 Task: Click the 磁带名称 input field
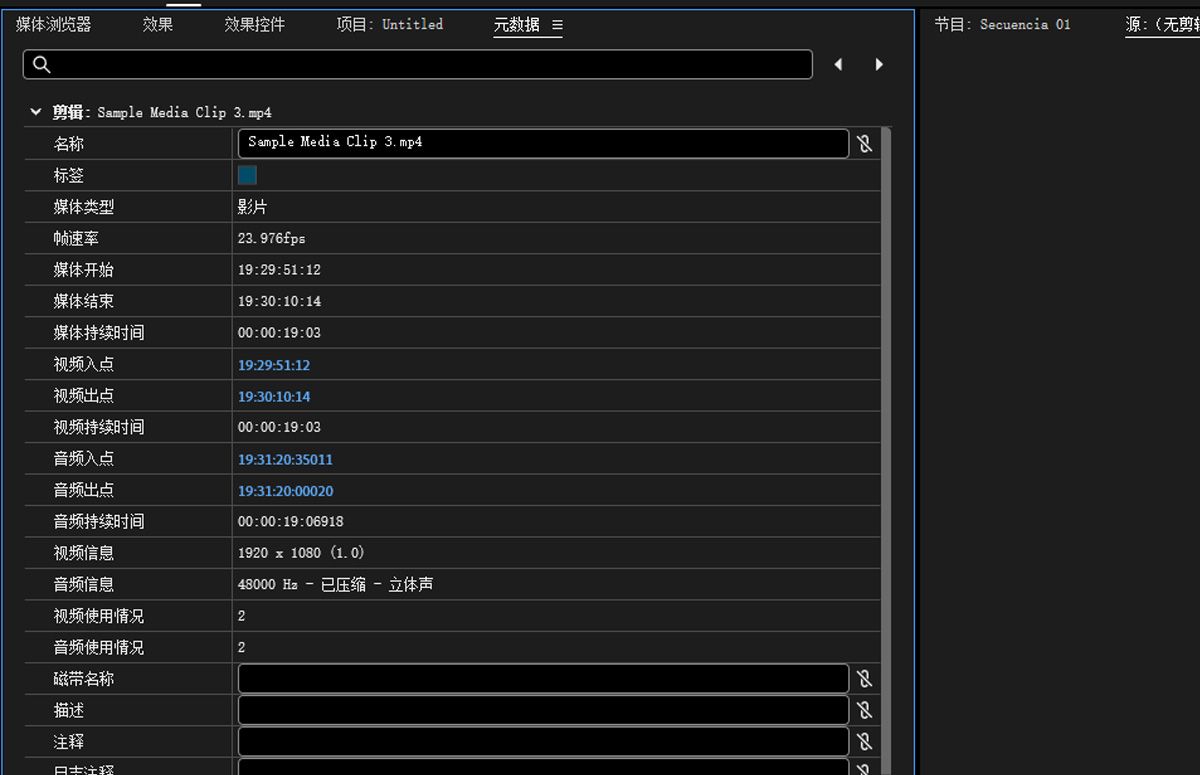[543, 679]
